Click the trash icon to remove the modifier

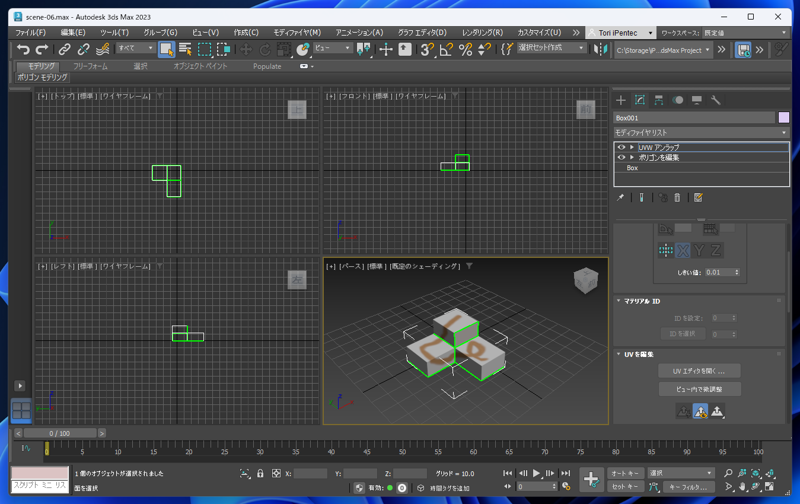(677, 197)
